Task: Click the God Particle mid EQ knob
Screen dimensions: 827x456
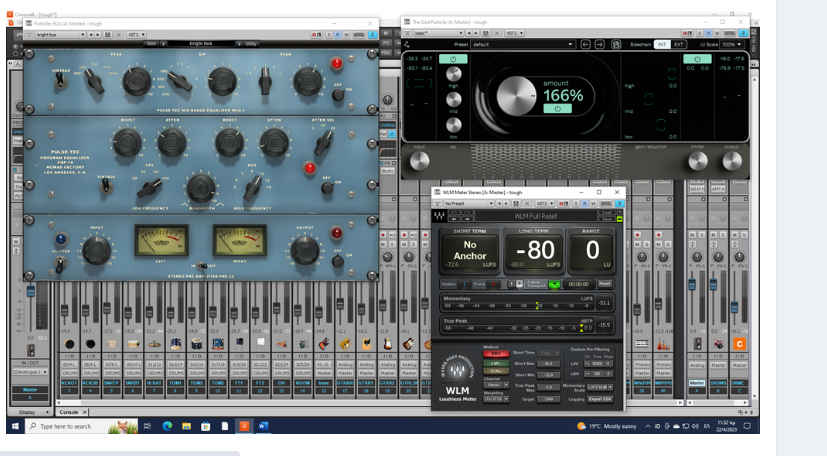Action: coord(454,99)
